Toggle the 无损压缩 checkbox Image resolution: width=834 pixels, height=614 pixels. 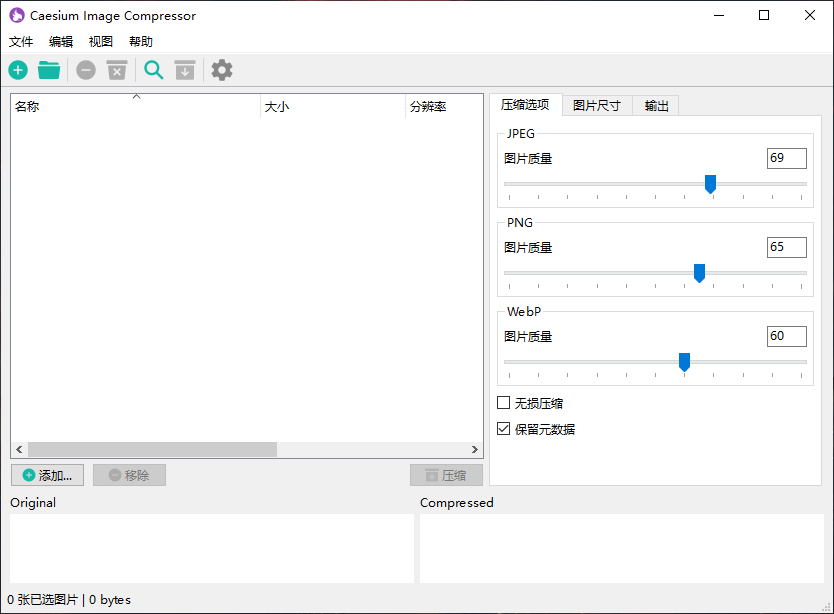tap(503, 403)
